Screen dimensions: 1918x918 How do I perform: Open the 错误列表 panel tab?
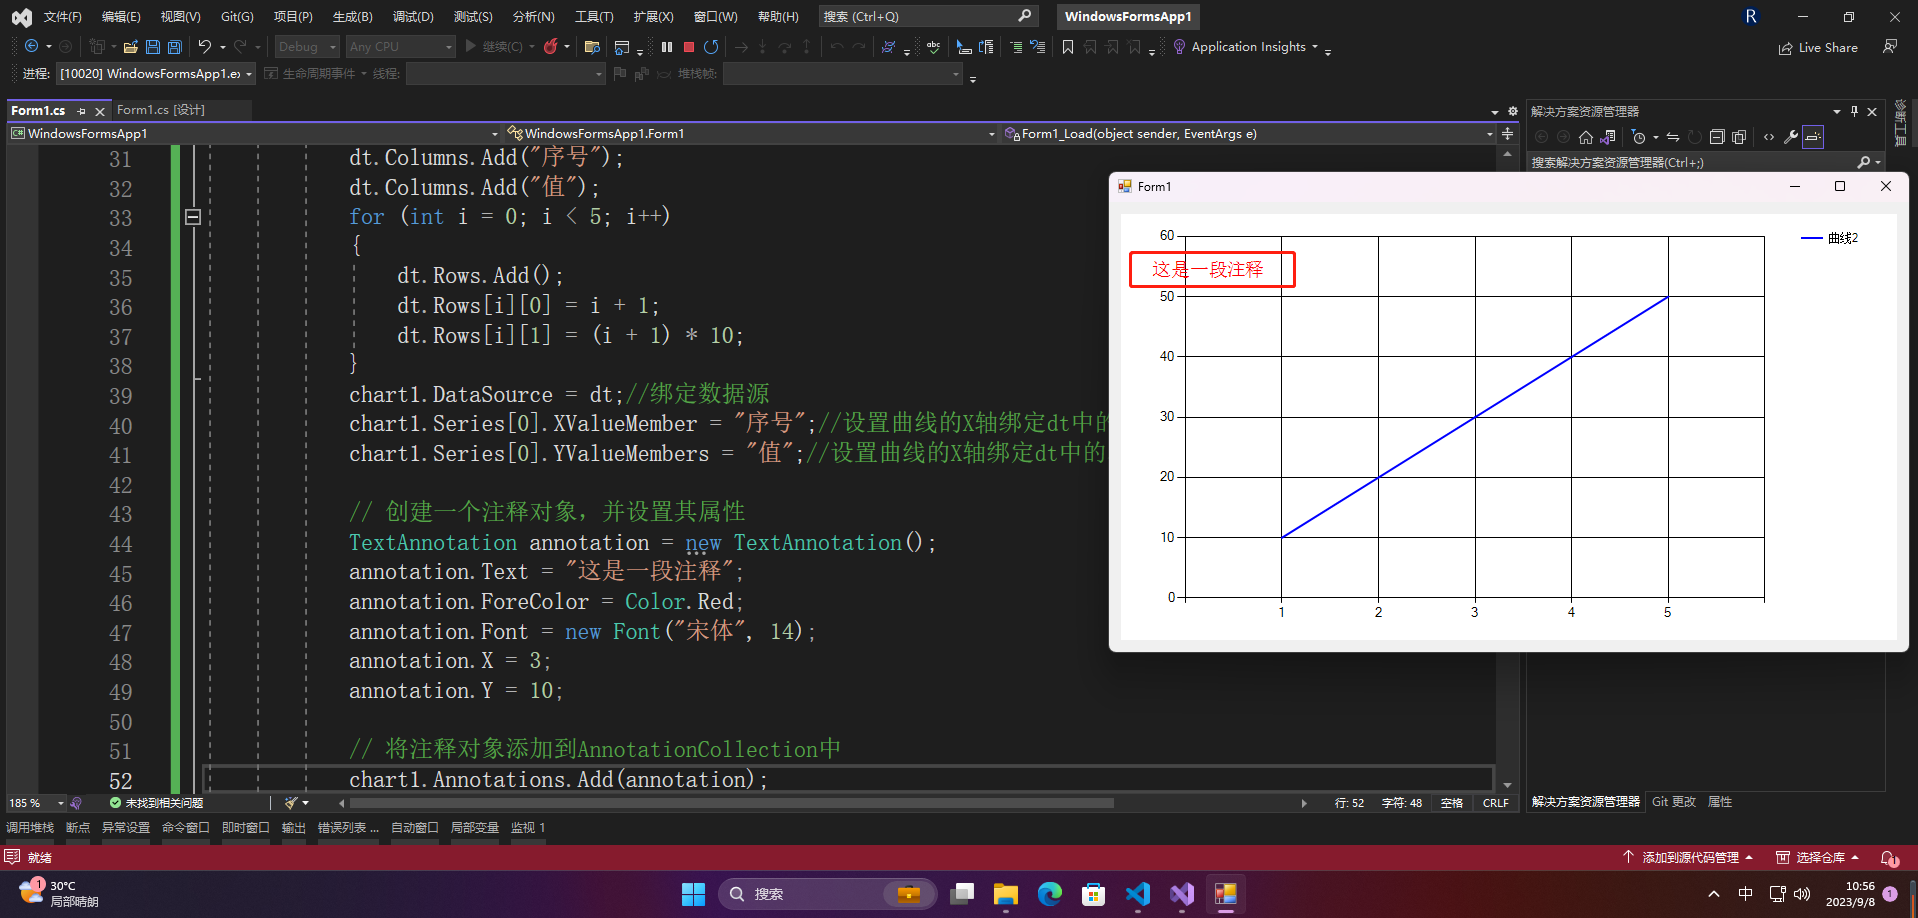pos(348,828)
